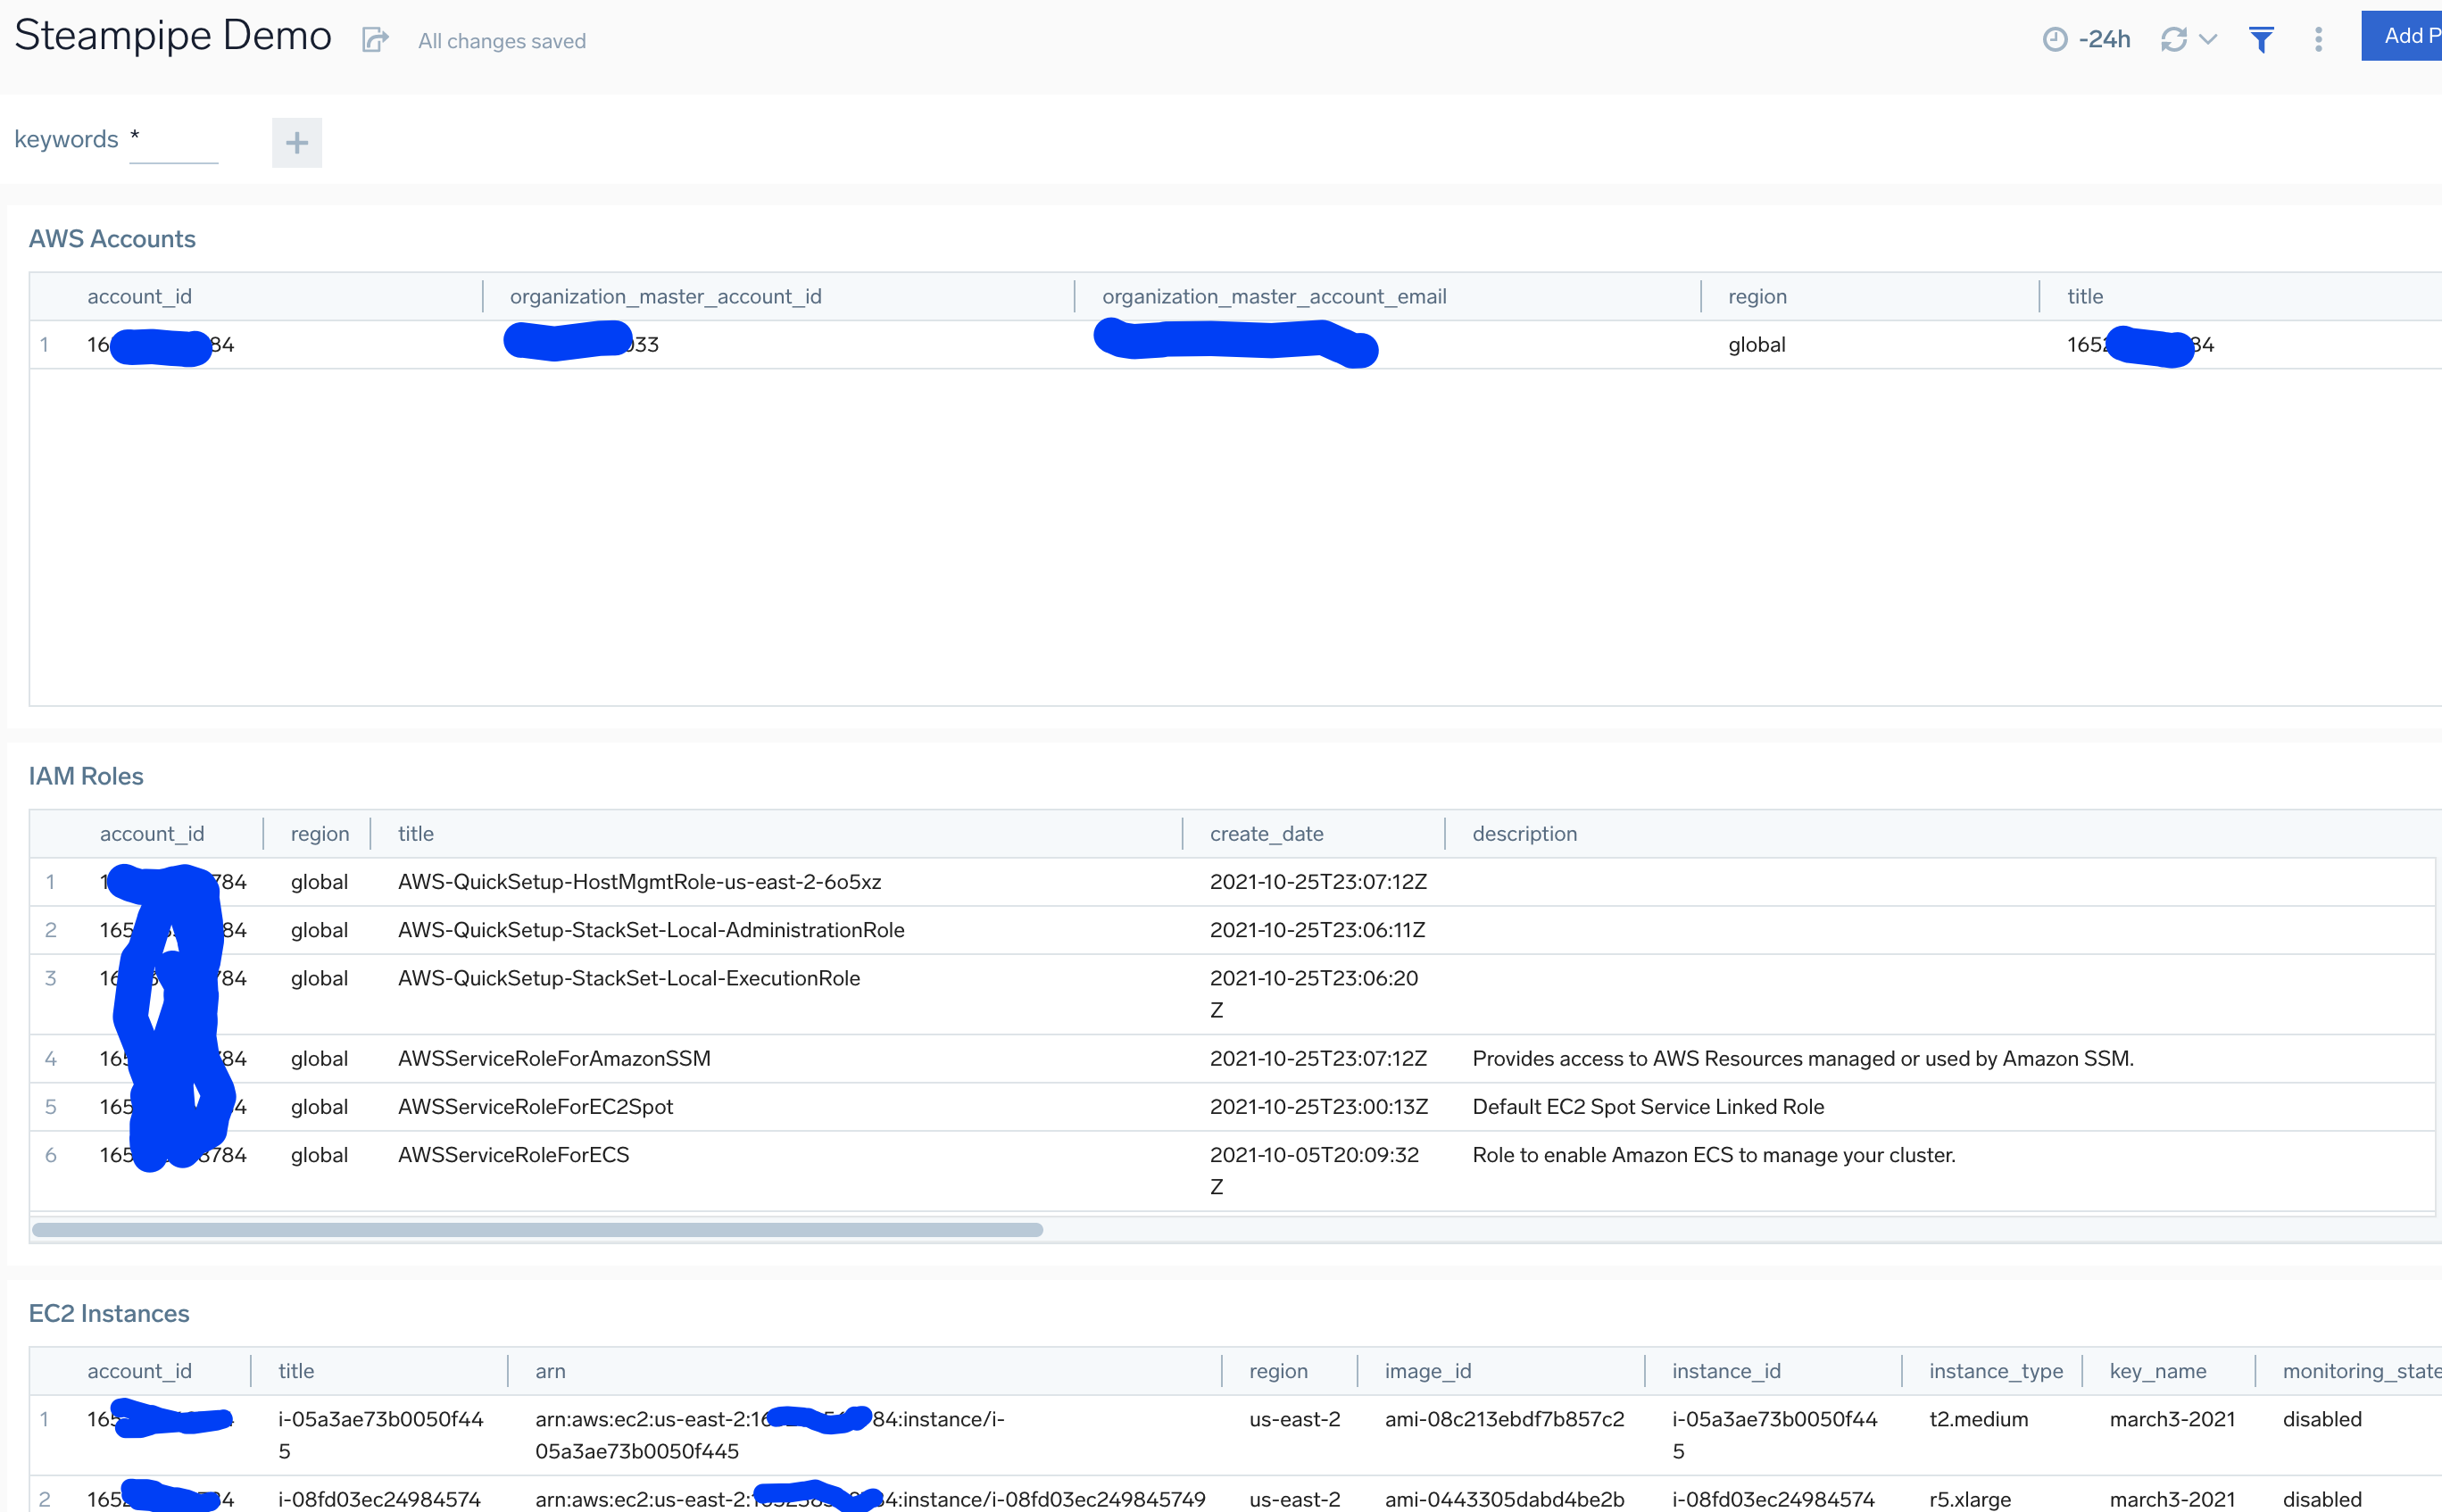Viewport: 2442px width, 1512px height.
Task: Click the keywords filter input field
Action: (174, 141)
